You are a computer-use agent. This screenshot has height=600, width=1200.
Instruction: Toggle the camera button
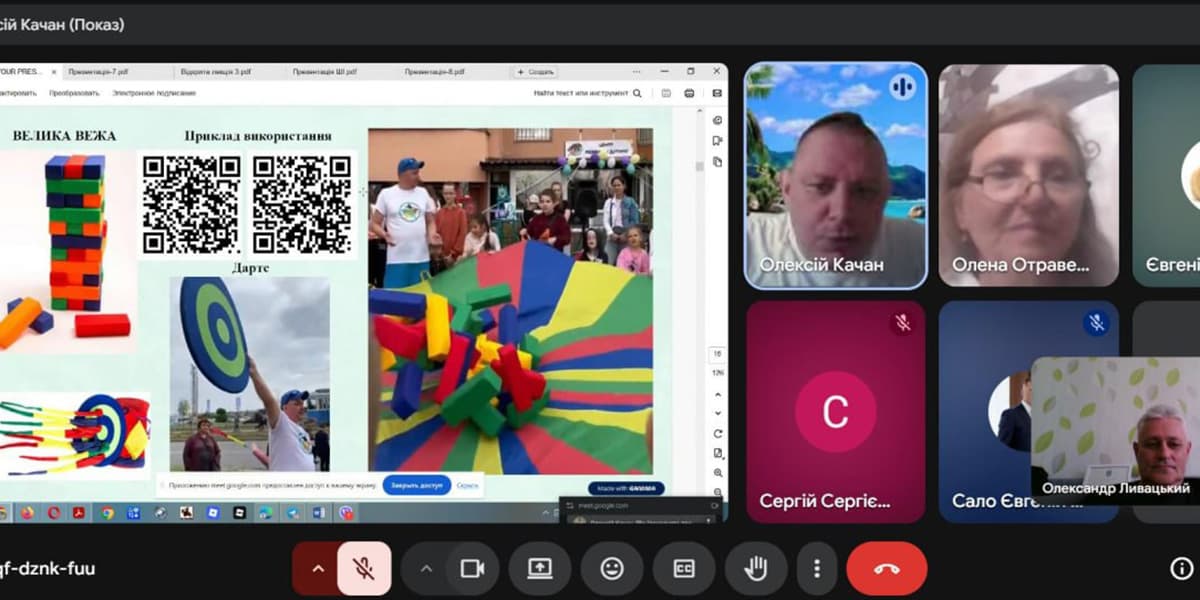click(x=472, y=568)
